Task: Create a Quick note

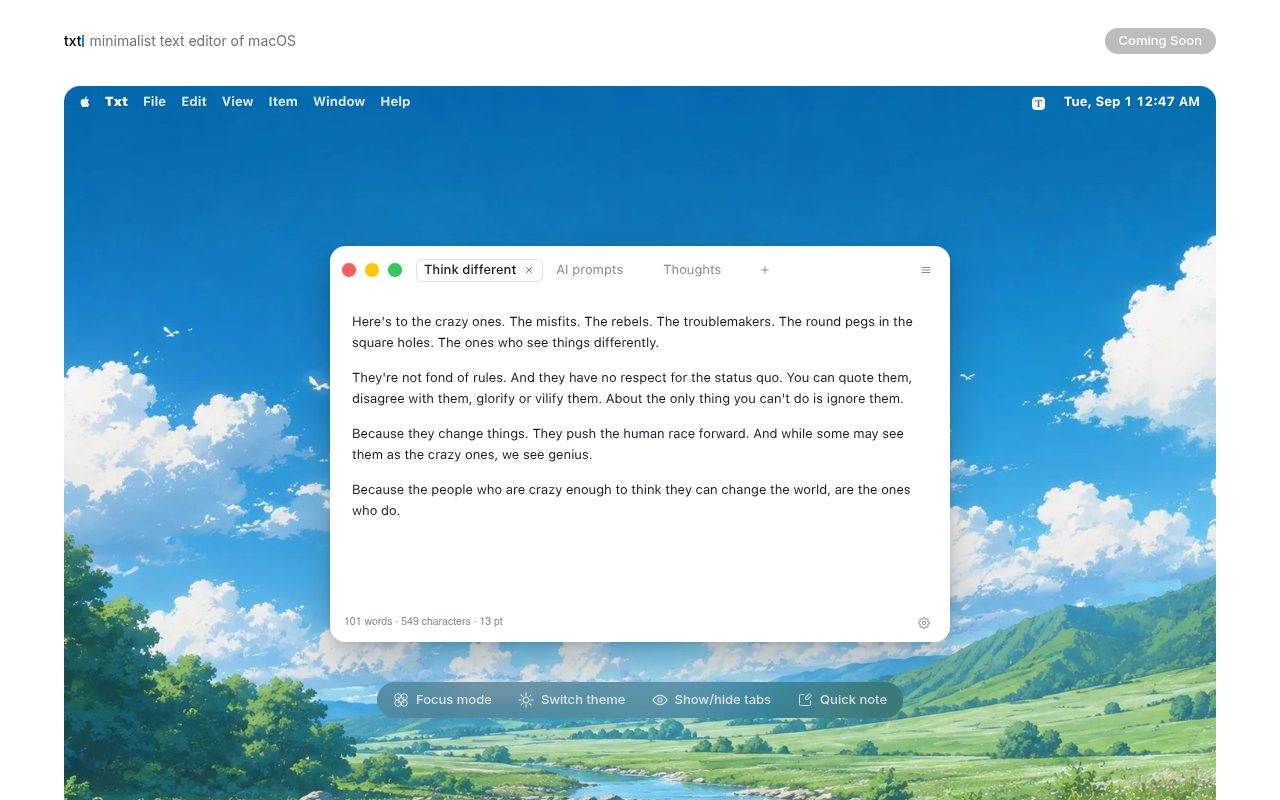Action: coord(843,700)
